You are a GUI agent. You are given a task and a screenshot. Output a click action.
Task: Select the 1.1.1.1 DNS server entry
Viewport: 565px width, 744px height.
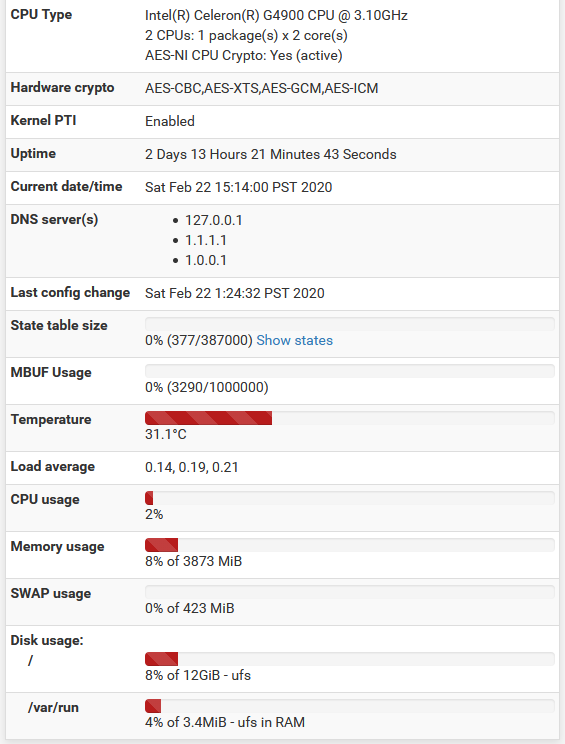206,240
